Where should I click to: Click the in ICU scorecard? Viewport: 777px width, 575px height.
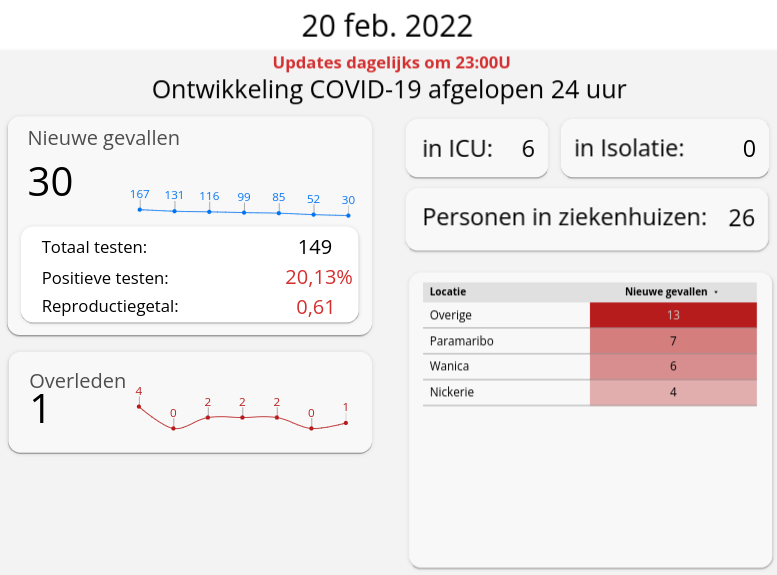(x=477, y=149)
